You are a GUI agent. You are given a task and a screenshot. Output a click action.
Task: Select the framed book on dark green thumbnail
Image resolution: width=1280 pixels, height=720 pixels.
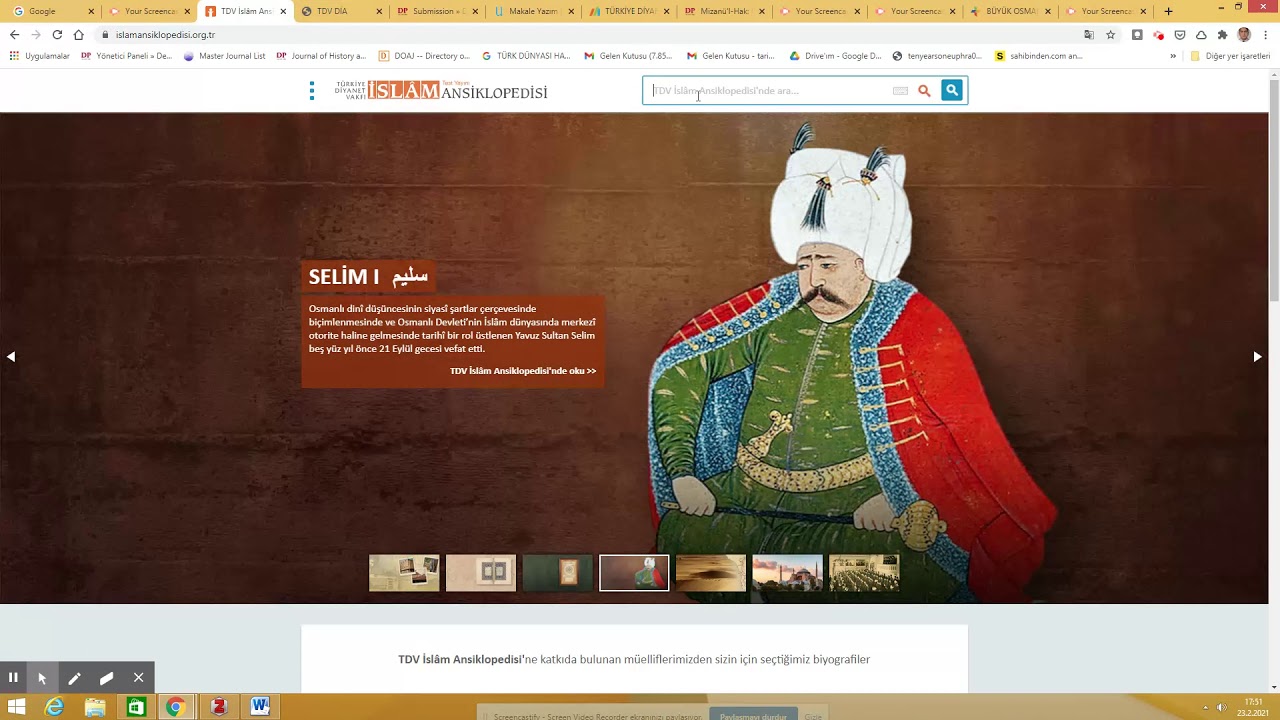(x=558, y=573)
